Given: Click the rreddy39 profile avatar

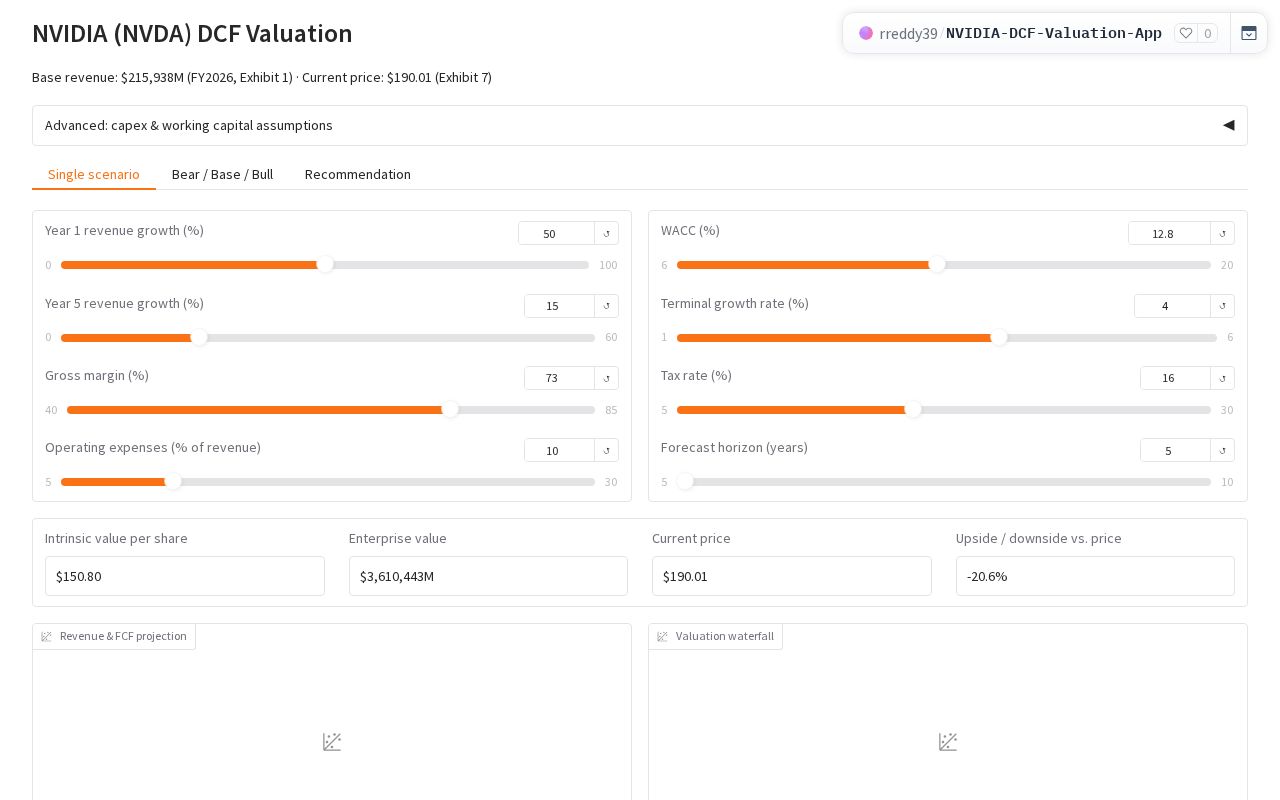Looking at the screenshot, I should pyautogui.click(x=866, y=33).
